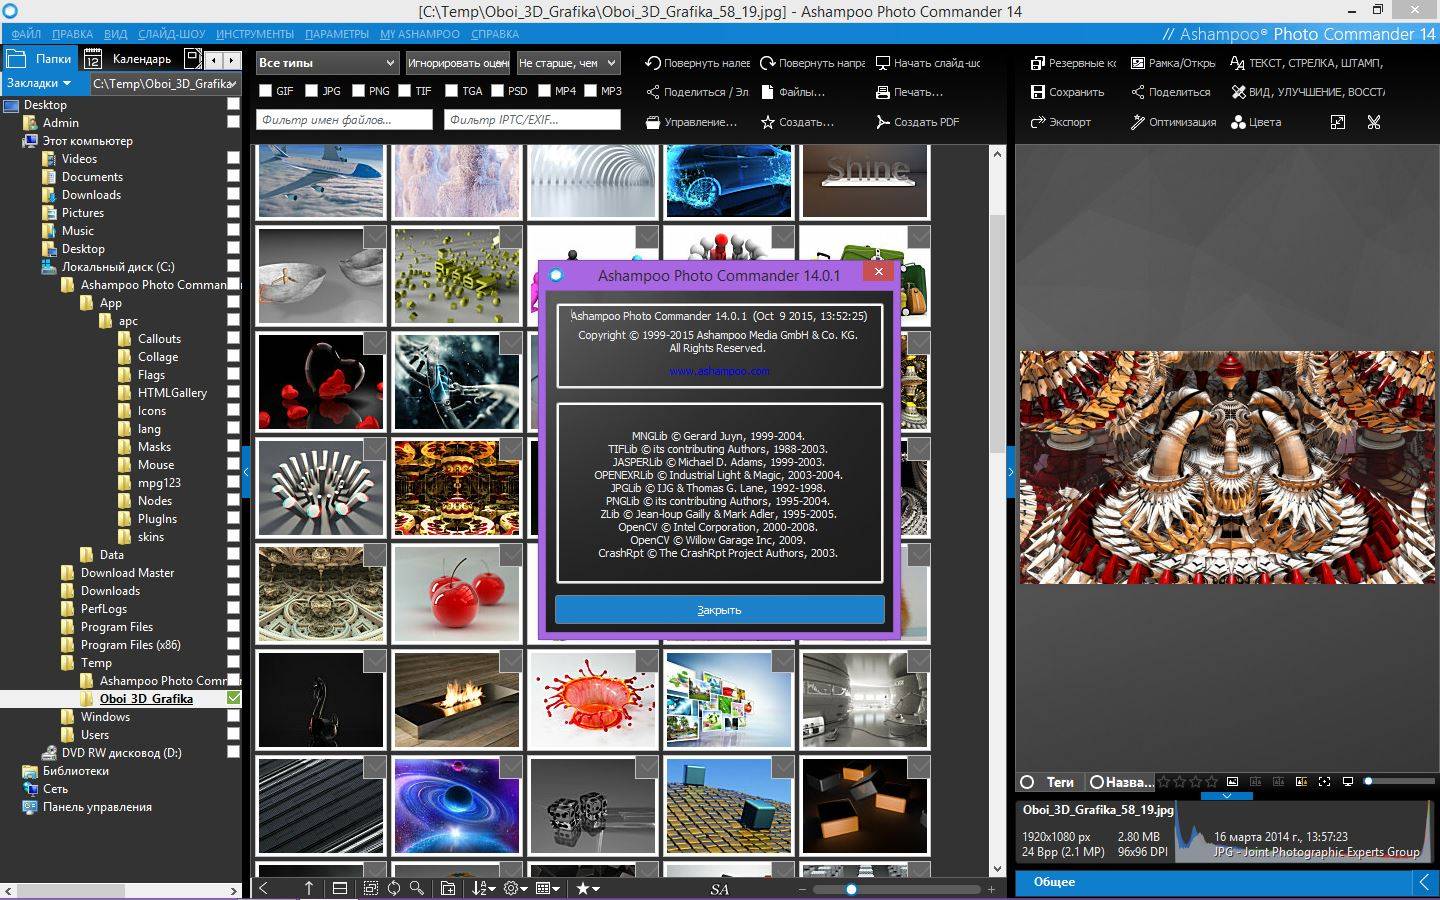Click the file name filter field

click(x=344, y=120)
